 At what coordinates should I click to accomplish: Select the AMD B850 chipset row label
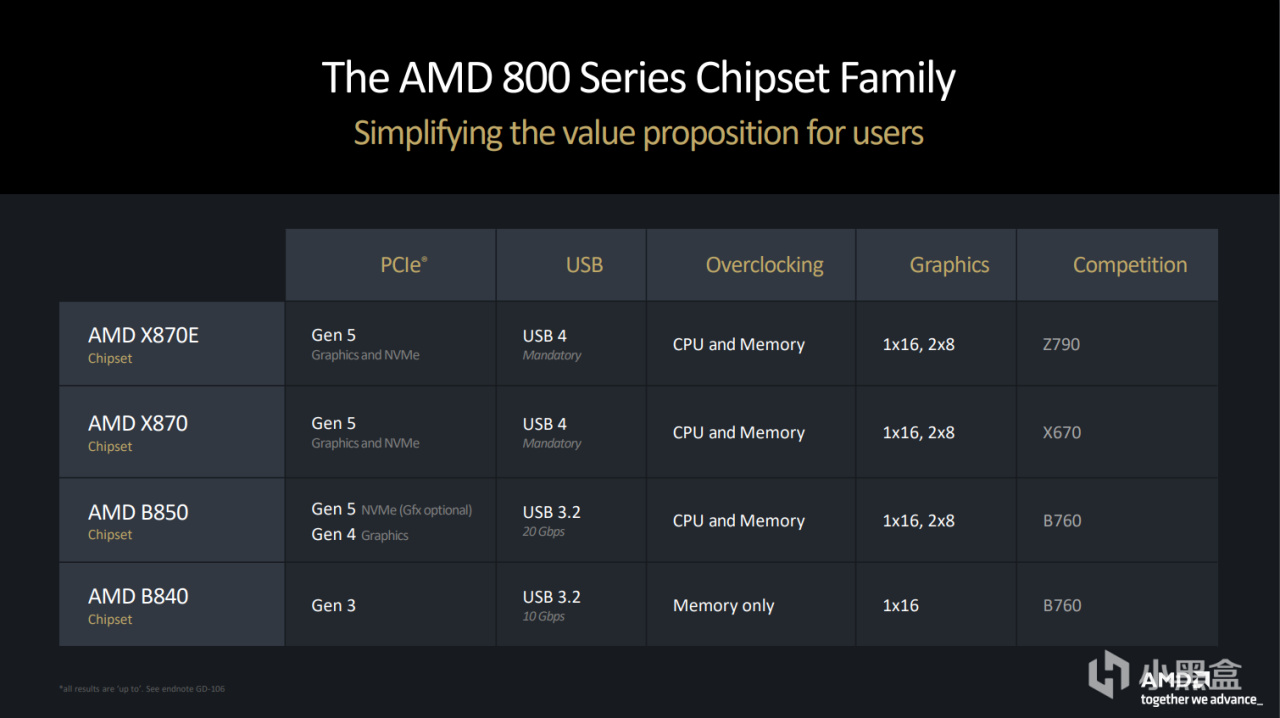(138, 520)
